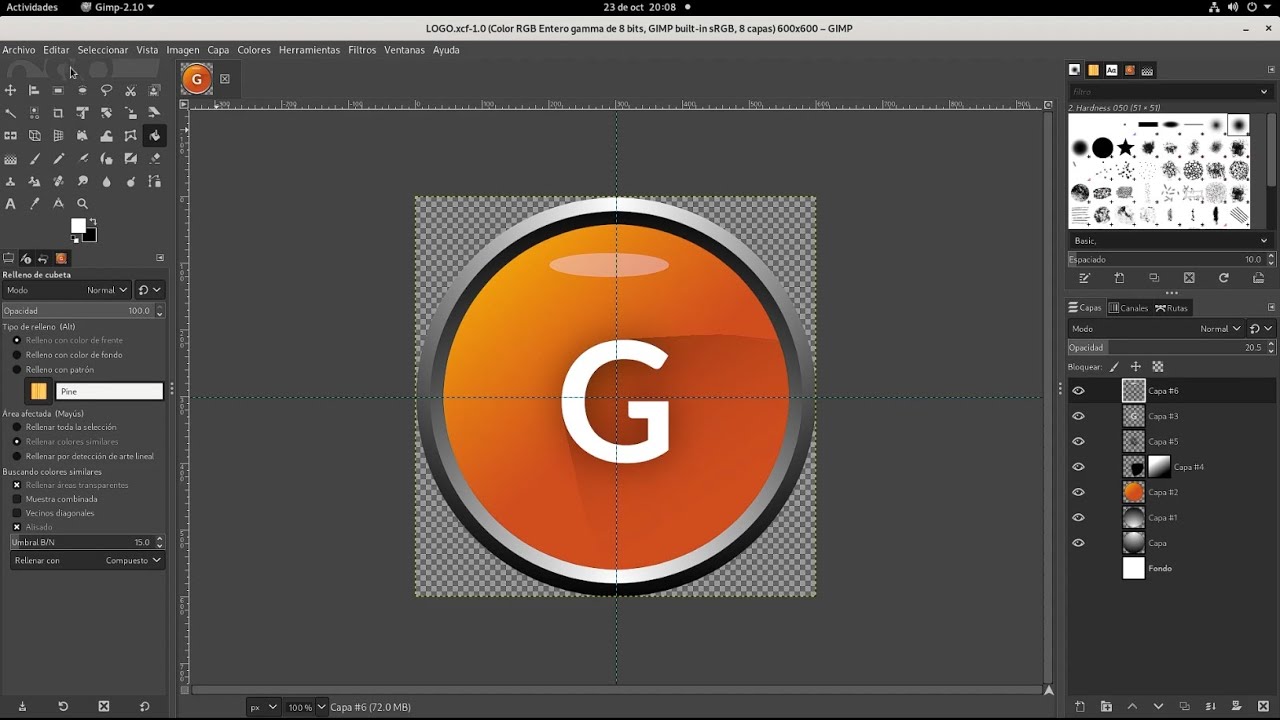Create a new layer in Layers panel
Image resolution: width=1280 pixels, height=720 pixels.
(1080, 707)
